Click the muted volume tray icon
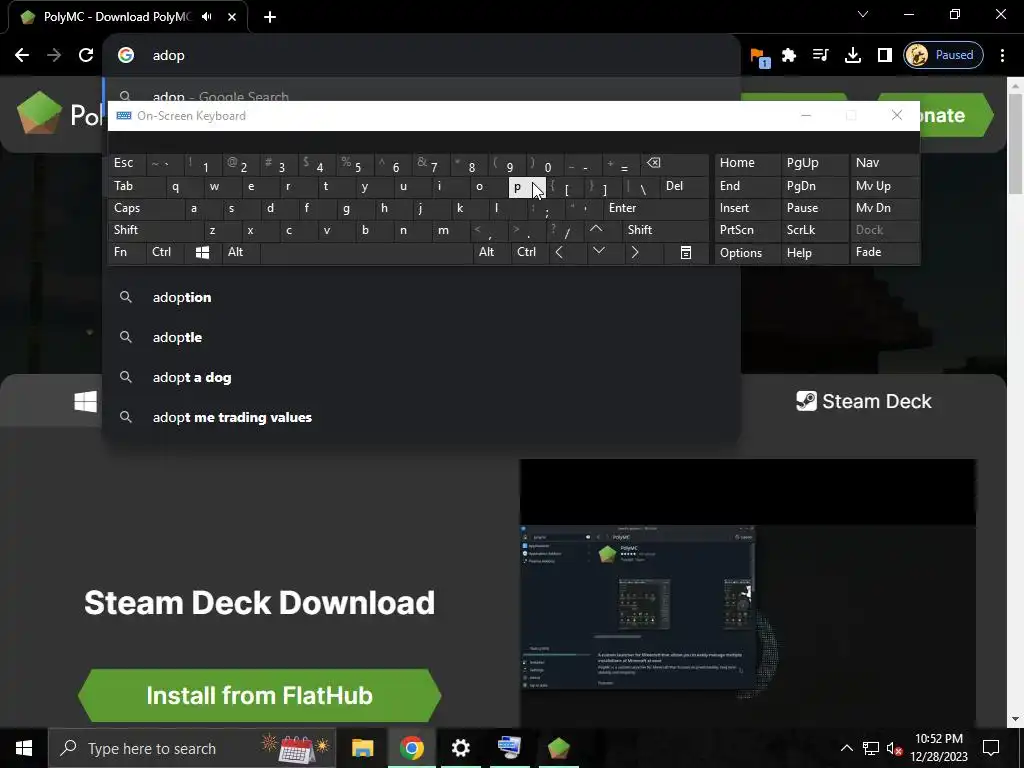Screen dimensions: 1024x768 tap(895, 748)
